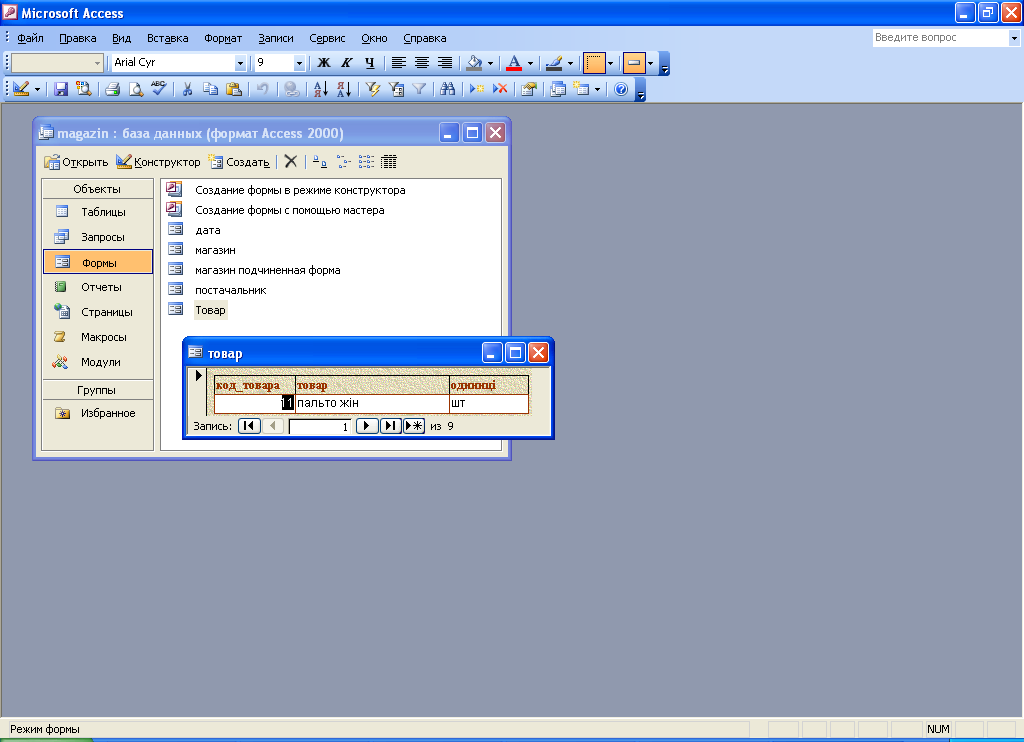The image size is (1024, 742).
Task: Toggle underline formatting (Ч) button
Action: [370, 63]
